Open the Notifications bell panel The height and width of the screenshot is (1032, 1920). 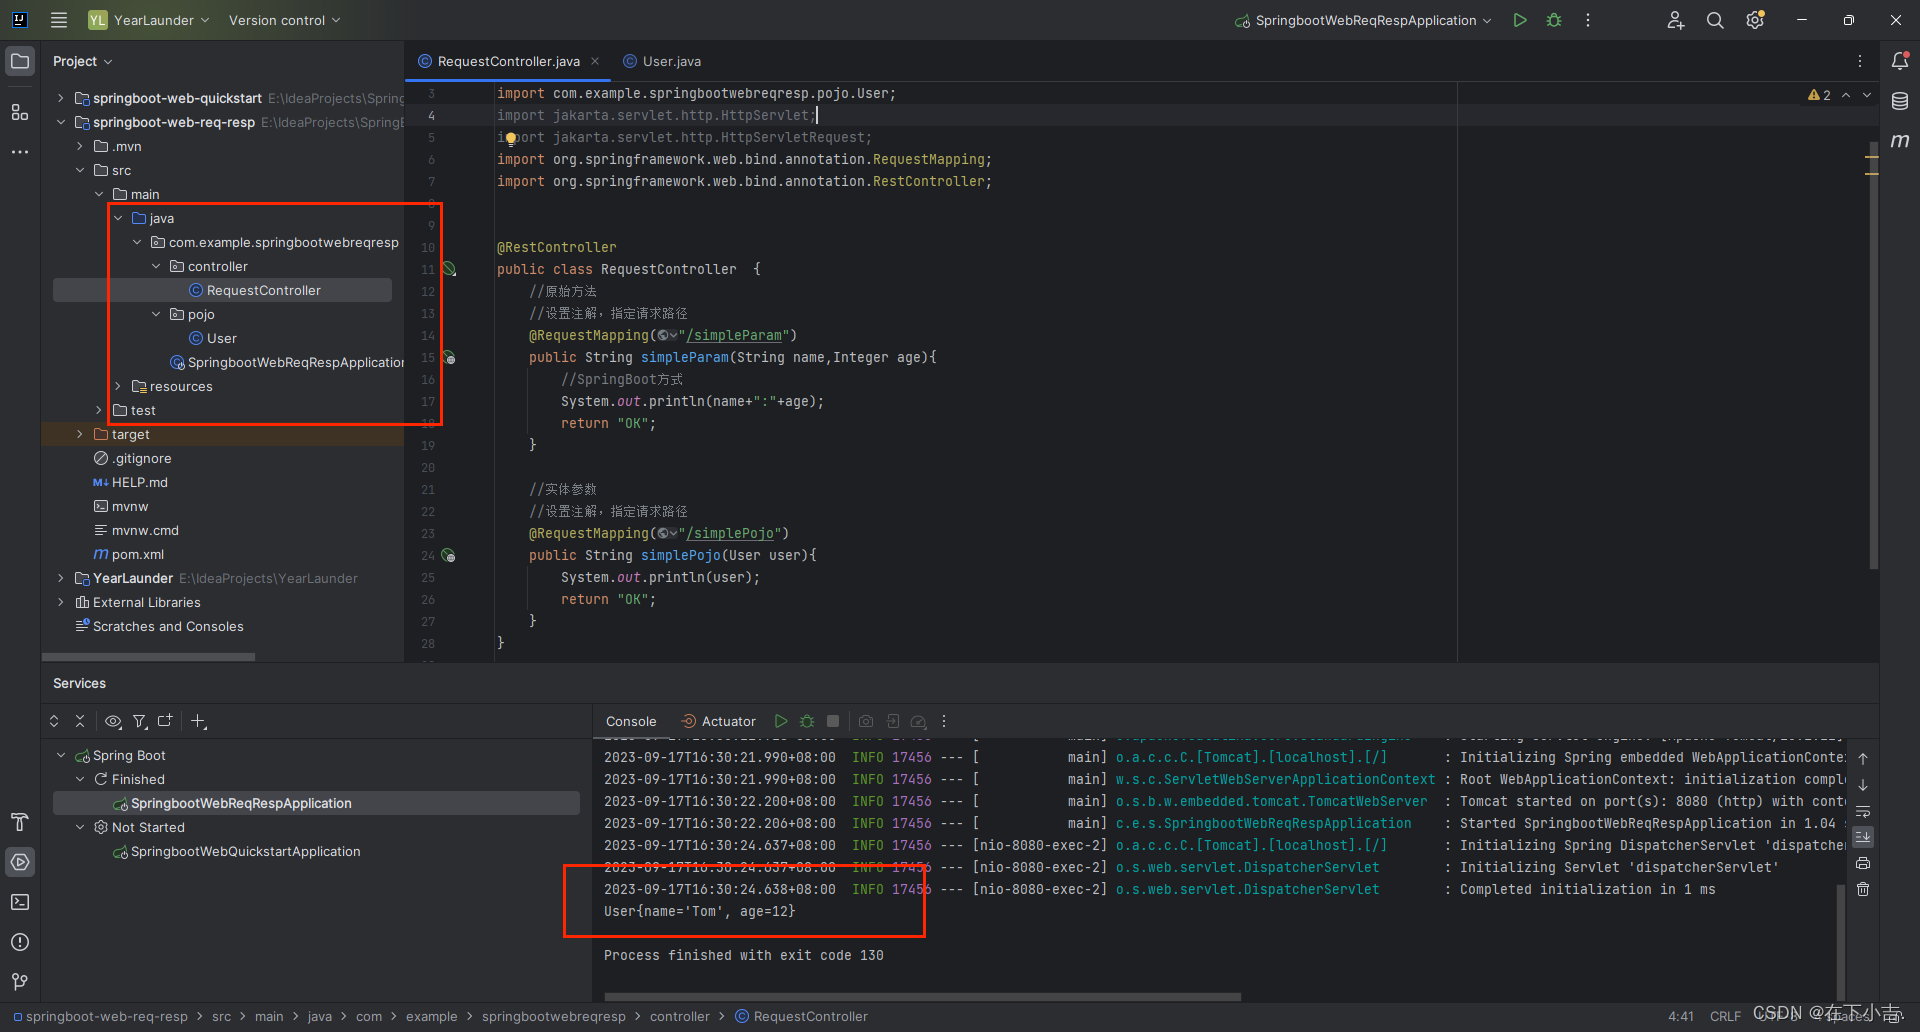1900,61
